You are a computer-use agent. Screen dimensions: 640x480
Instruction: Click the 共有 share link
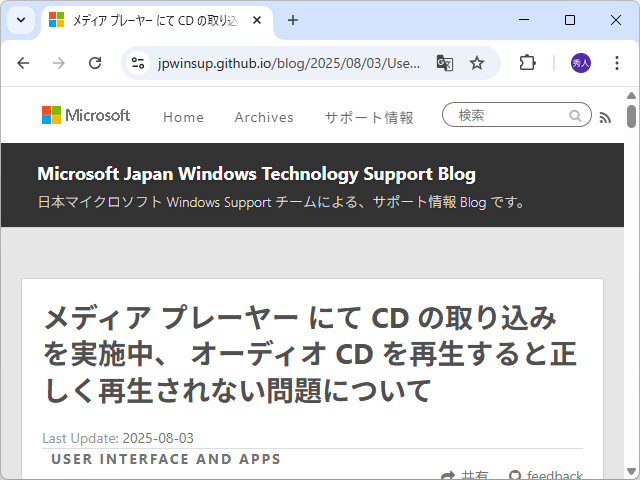465,475
